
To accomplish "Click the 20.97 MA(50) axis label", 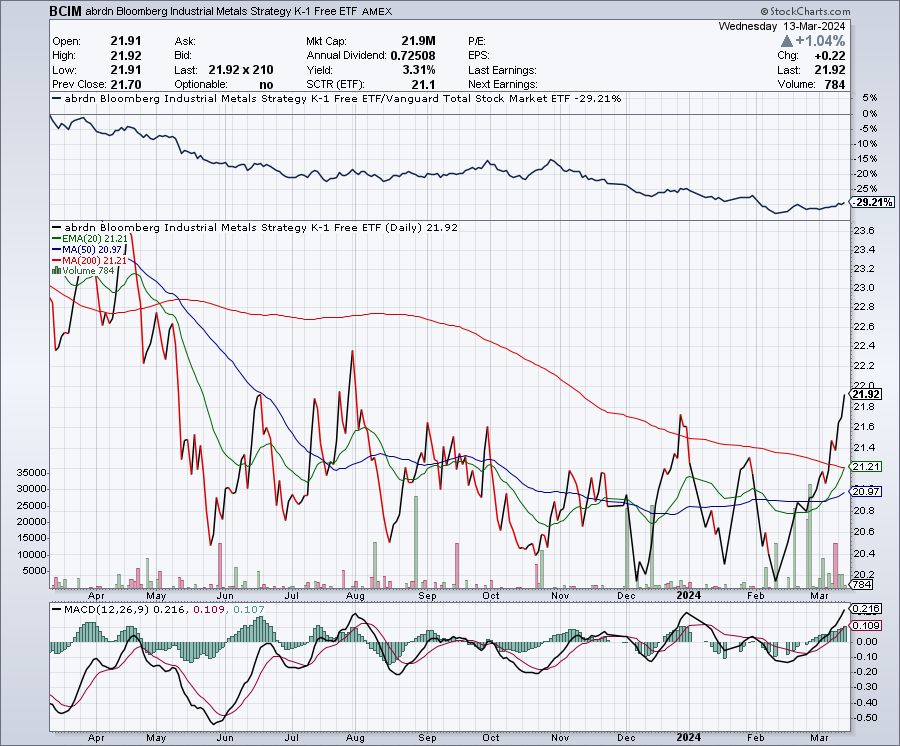I will coord(866,491).
